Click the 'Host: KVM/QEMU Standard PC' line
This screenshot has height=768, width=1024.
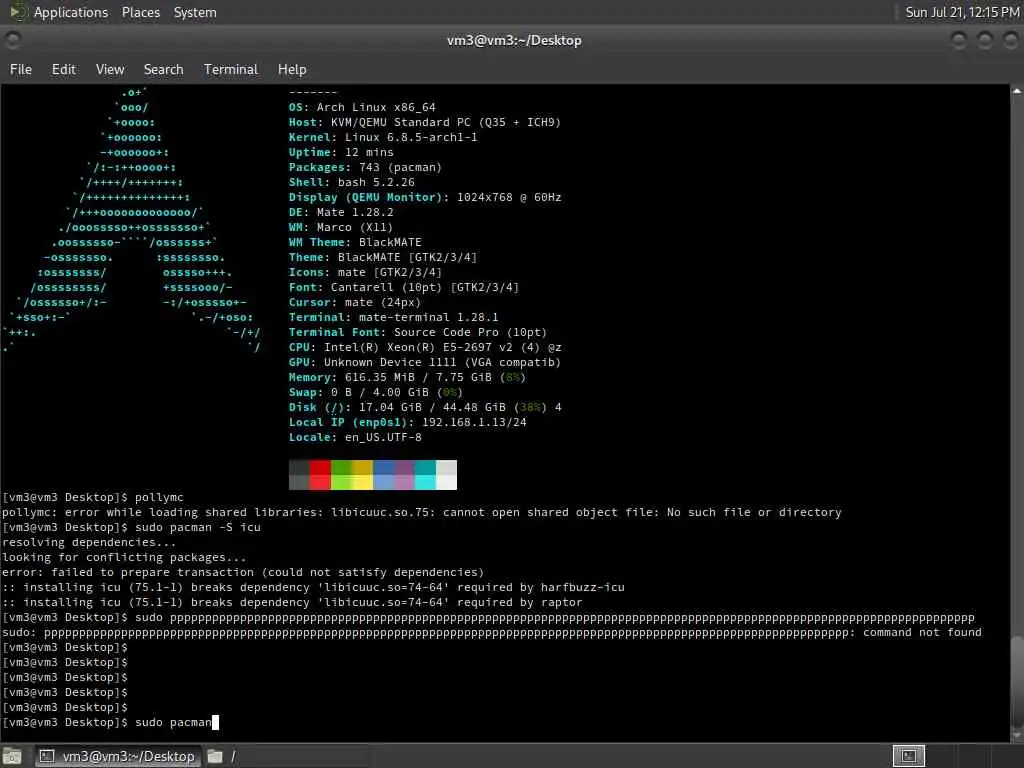[424, 122]
